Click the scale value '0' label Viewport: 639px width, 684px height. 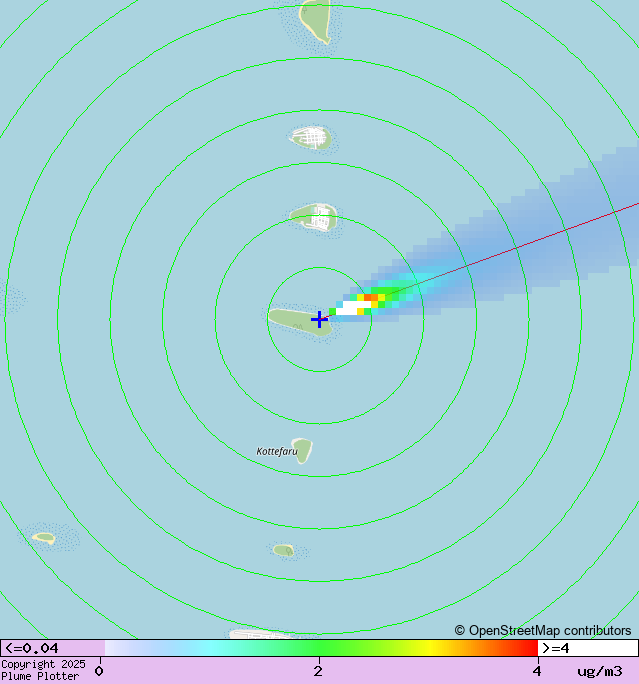coord(99,671)
